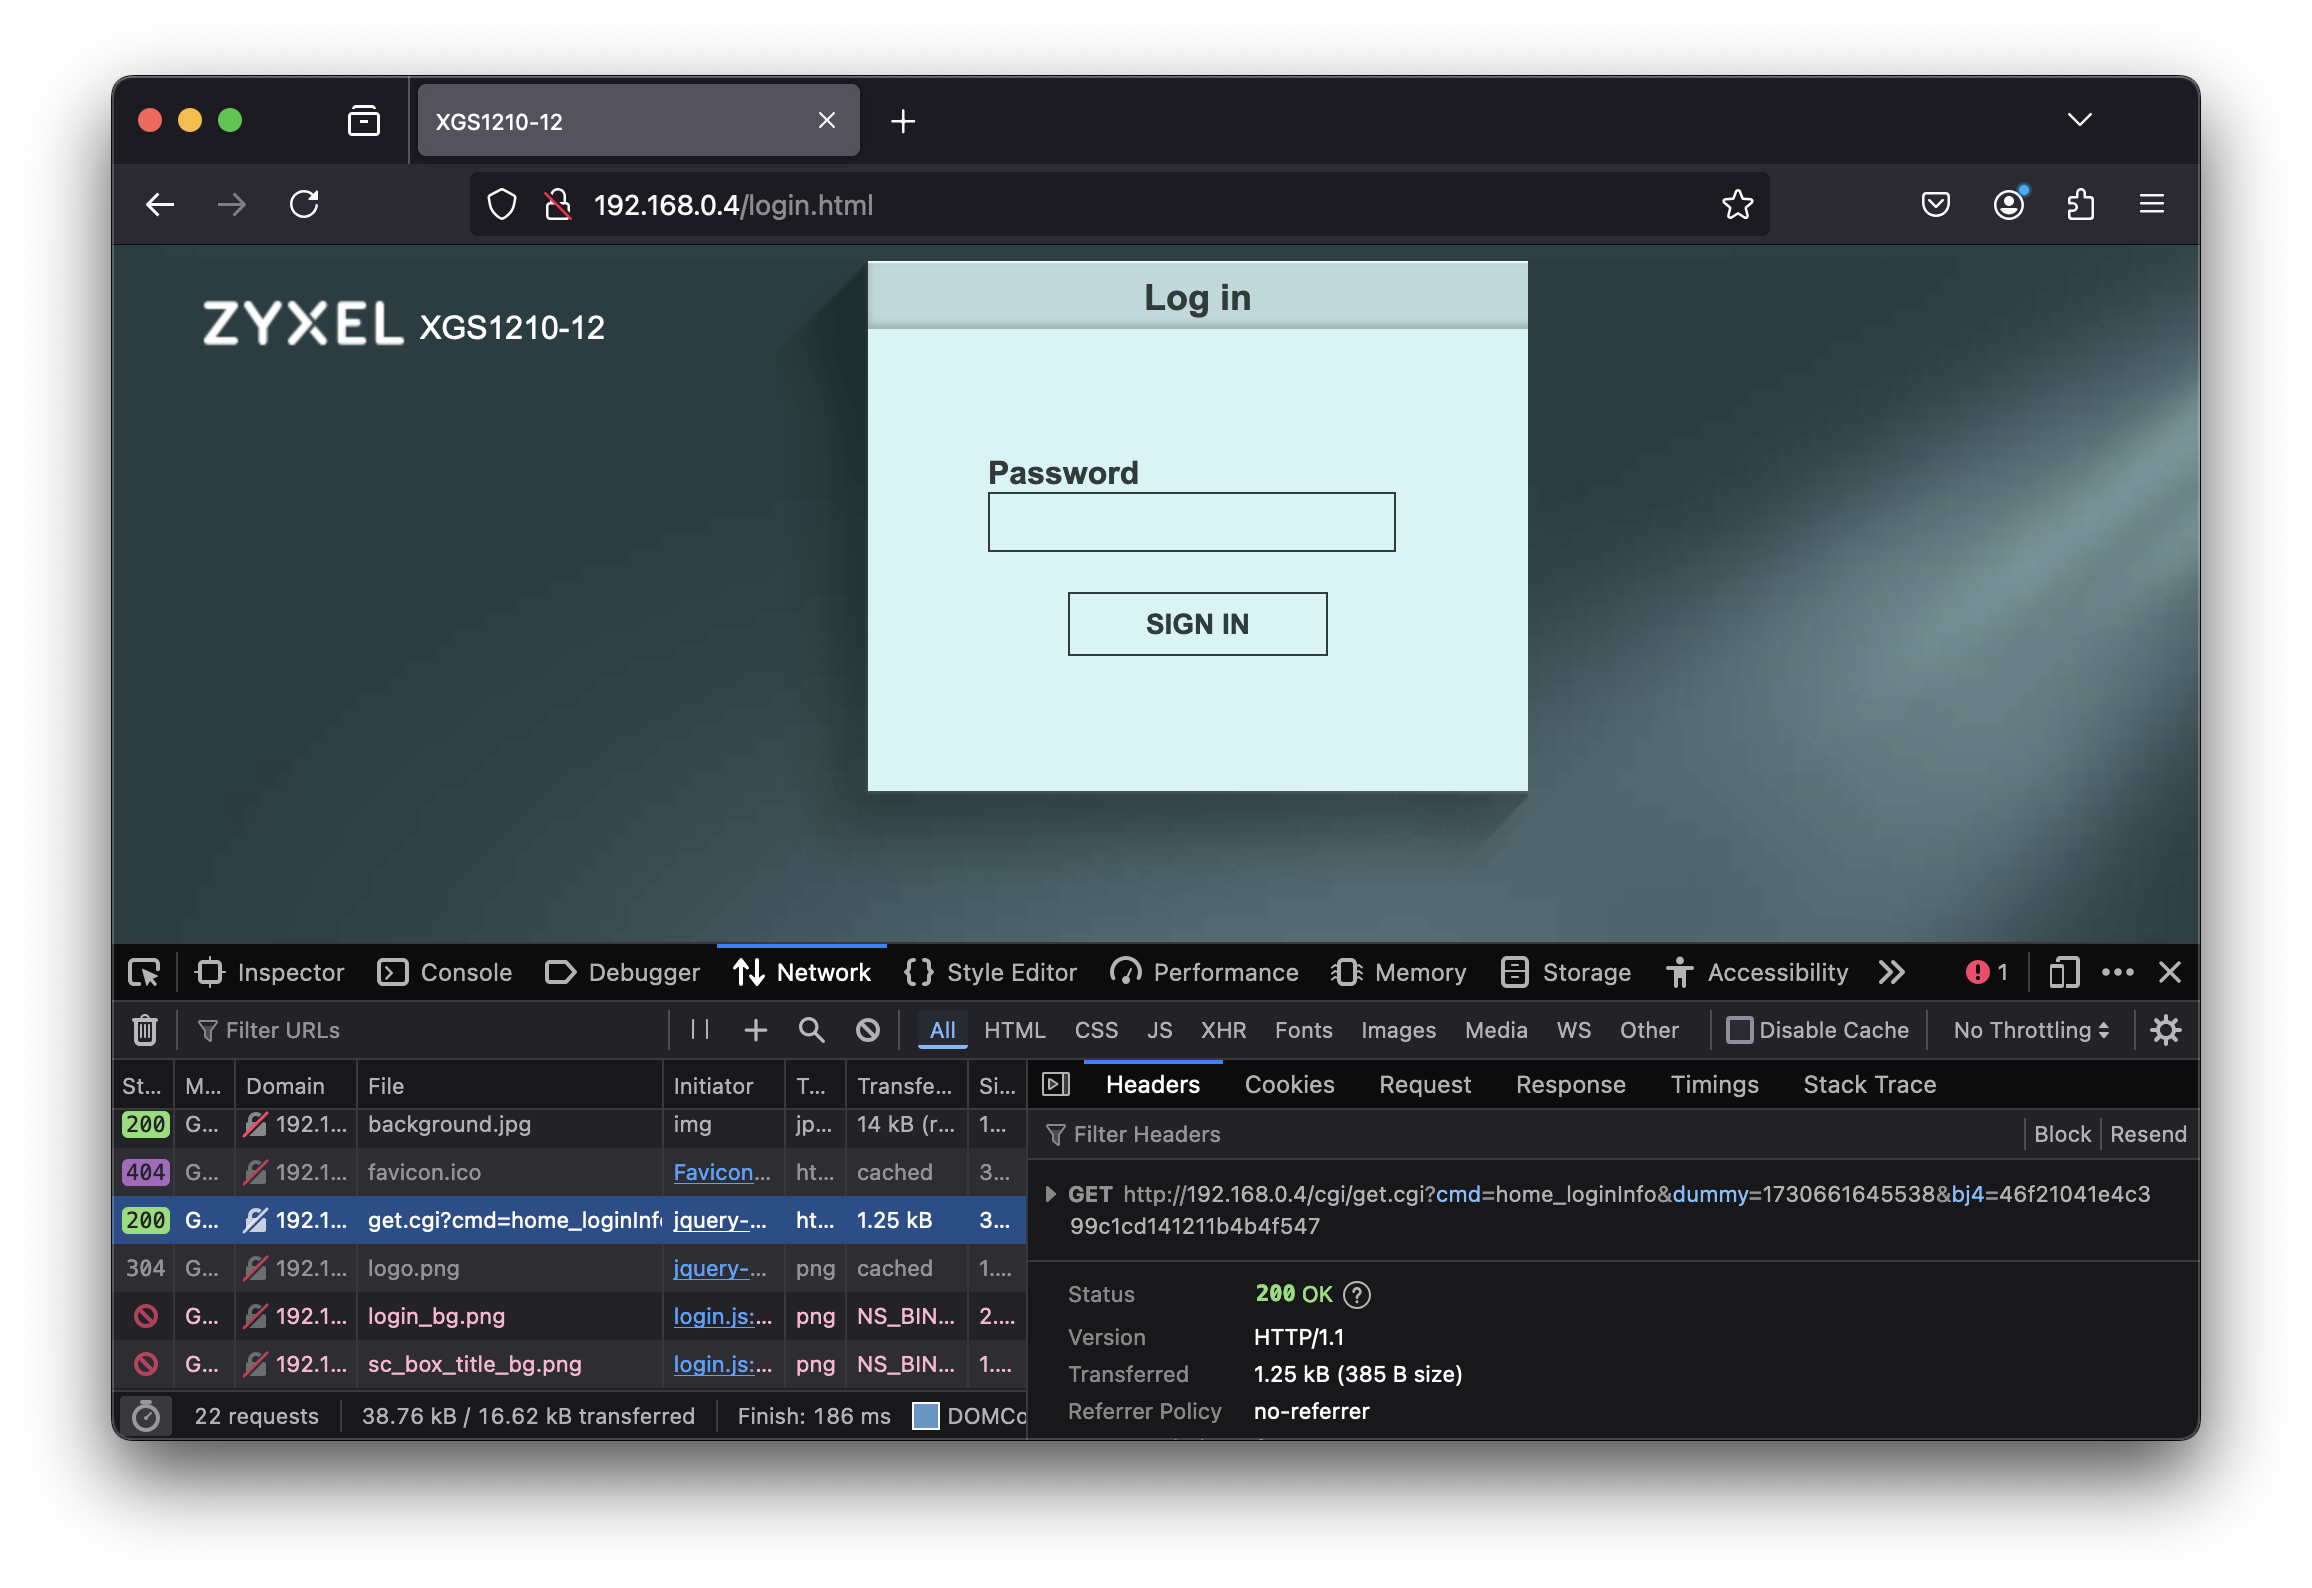Toggle responsive design mode icon
Image resolution: width=2312 pixels, height=1588 pixels.
point(2063,972)
